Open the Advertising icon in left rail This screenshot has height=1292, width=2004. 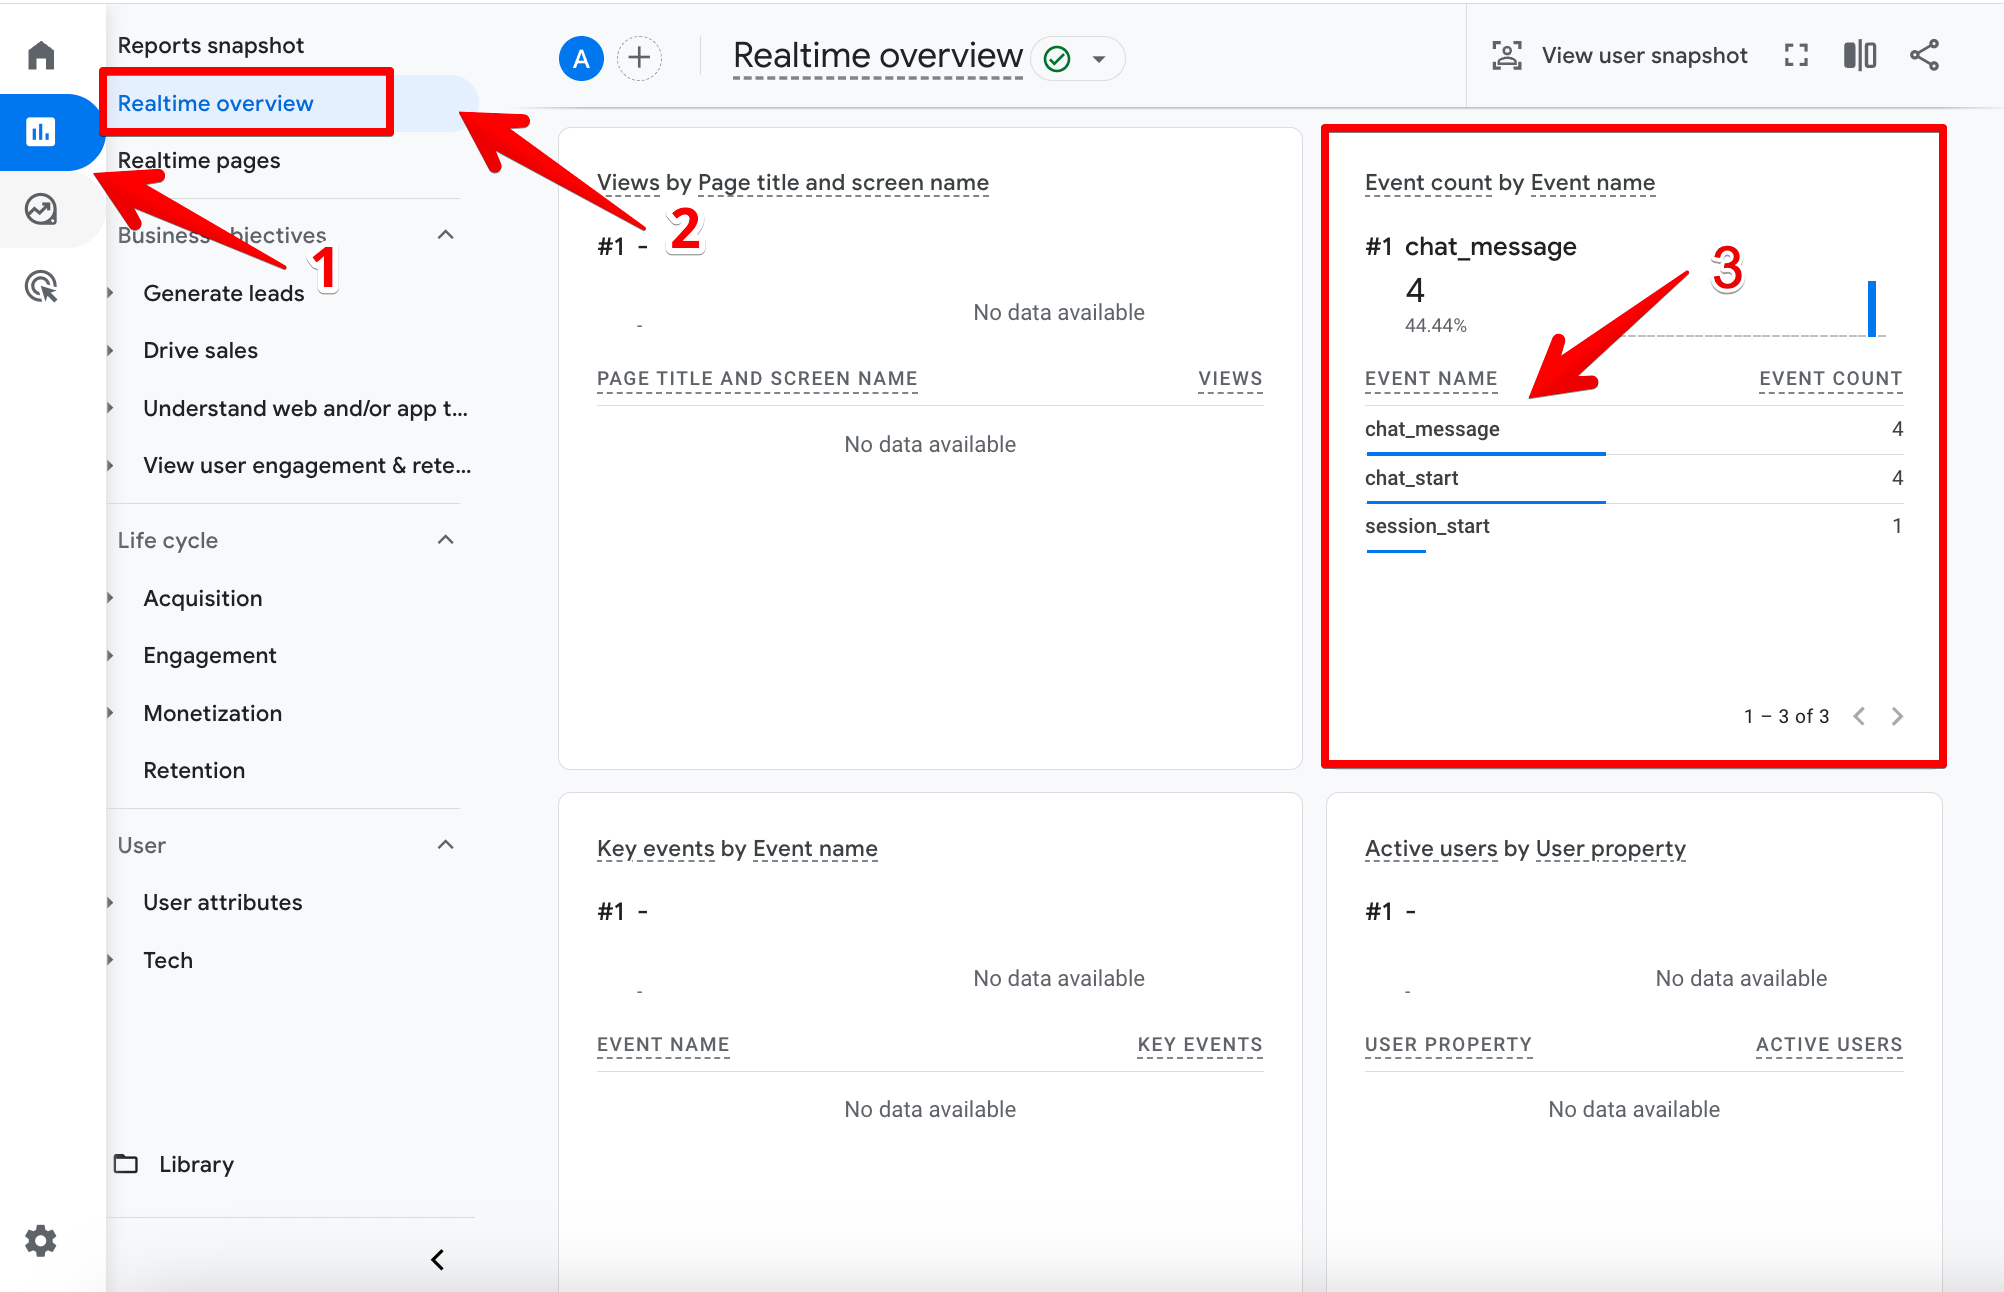41,287
